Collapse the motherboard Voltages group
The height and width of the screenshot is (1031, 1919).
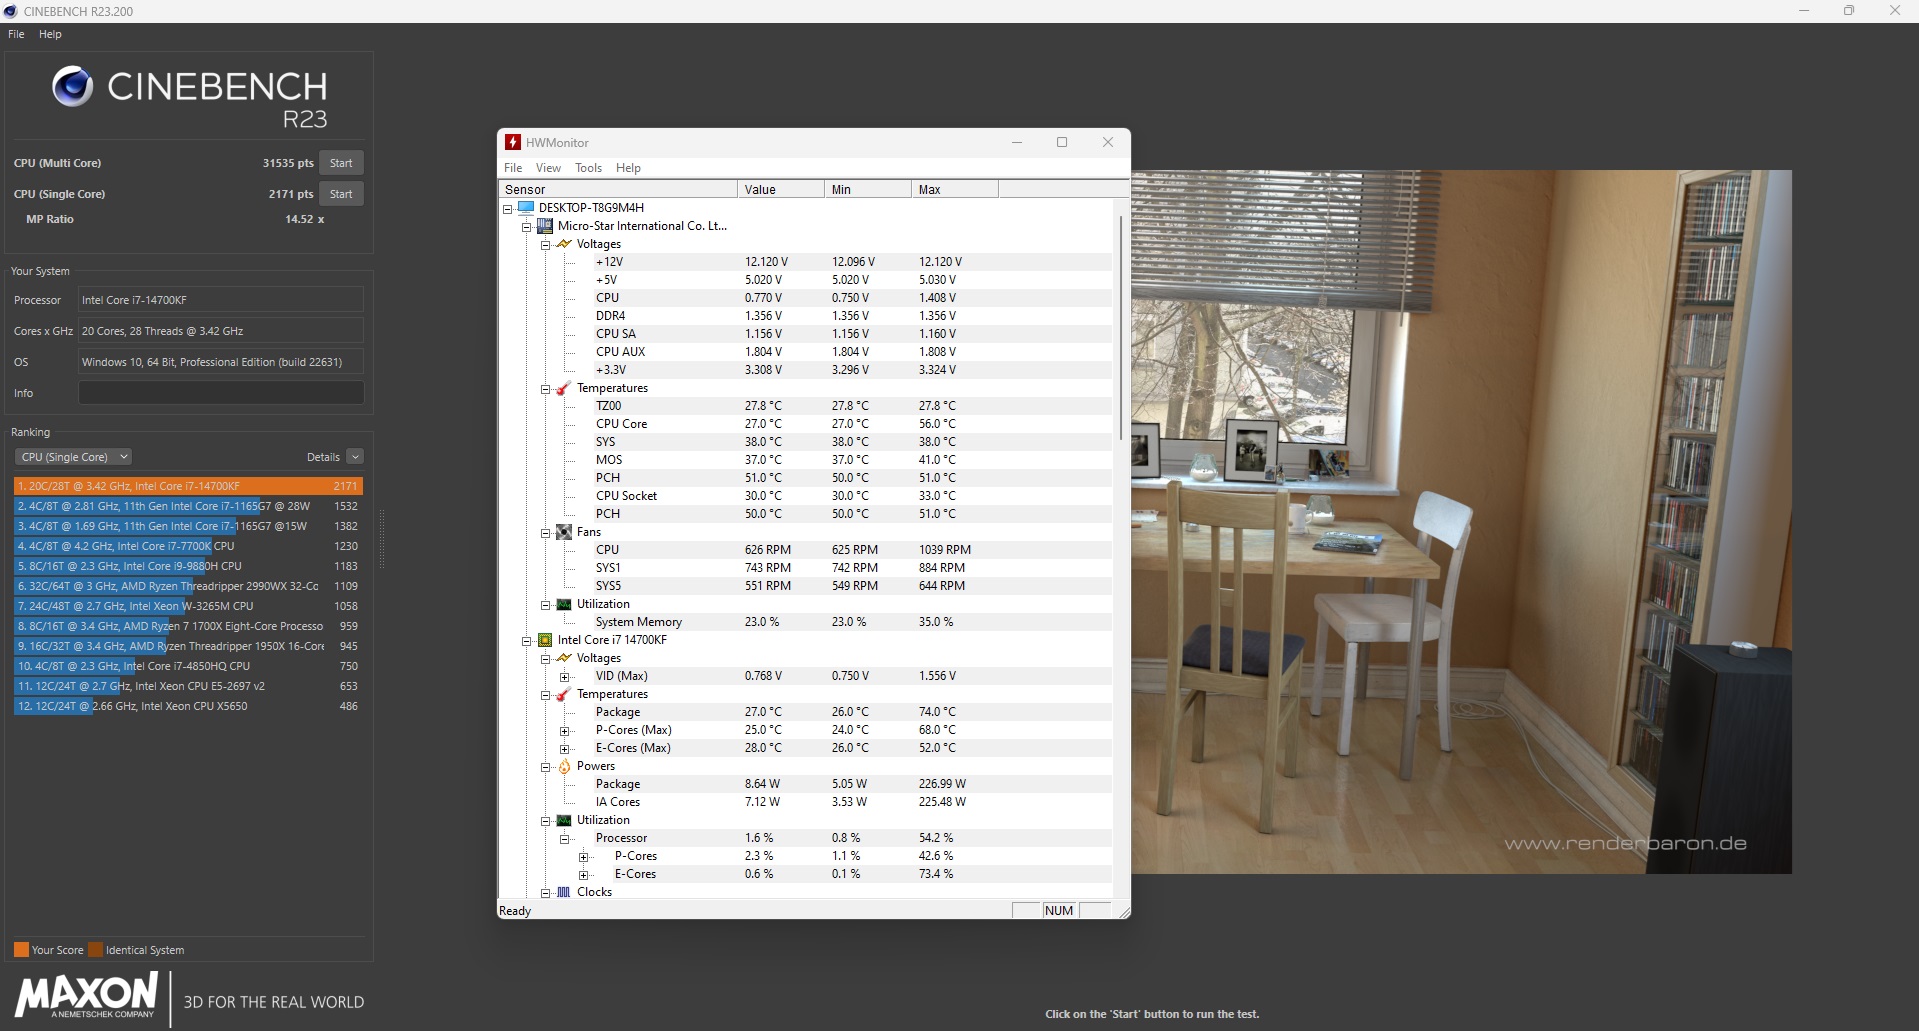(x=546, y=245)
